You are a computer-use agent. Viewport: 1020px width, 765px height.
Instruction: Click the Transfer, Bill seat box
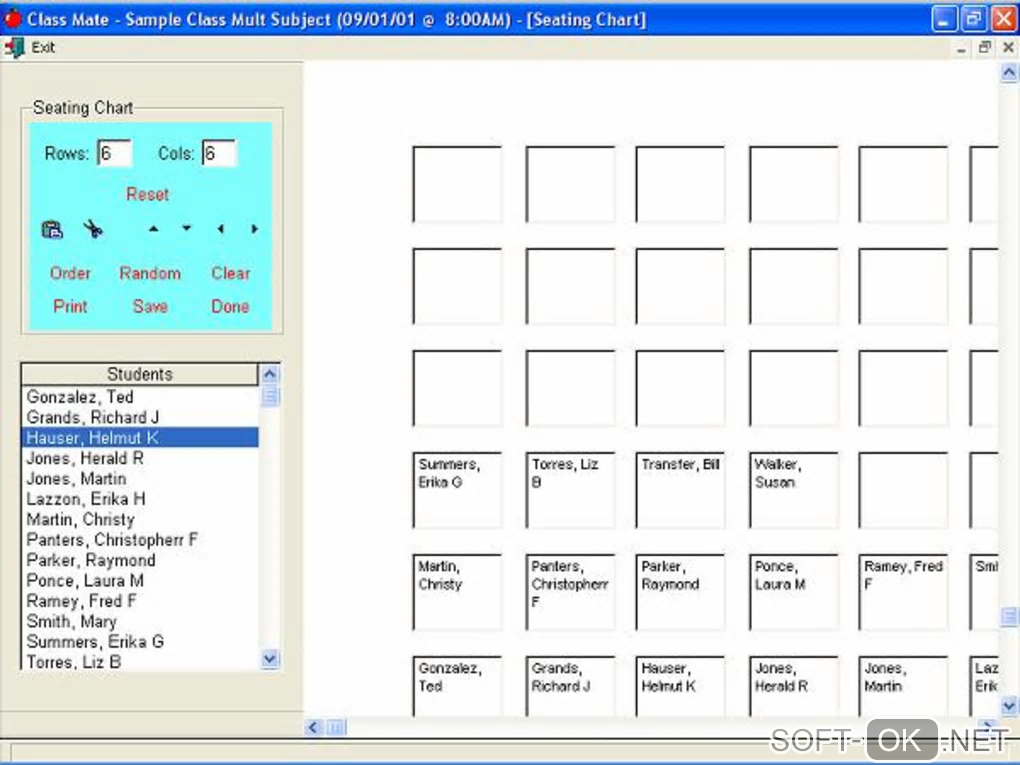(680, 490)
